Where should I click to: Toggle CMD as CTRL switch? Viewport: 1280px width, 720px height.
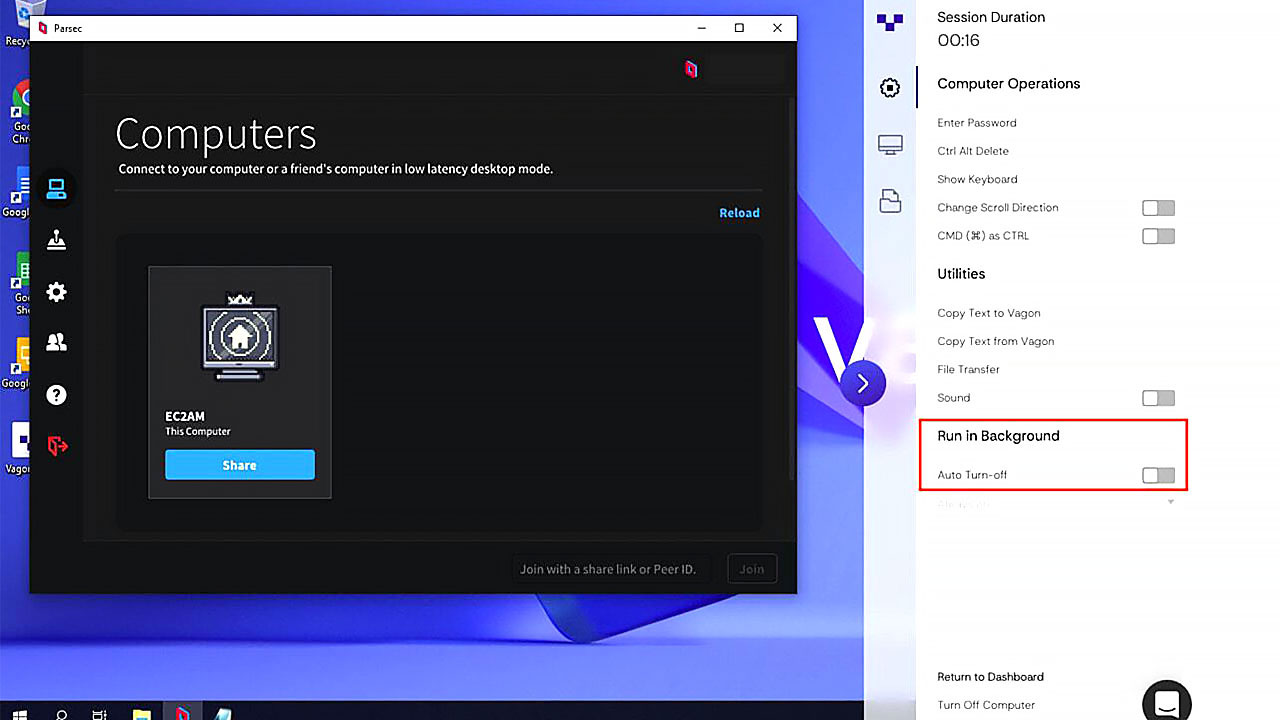point(1158,236)
